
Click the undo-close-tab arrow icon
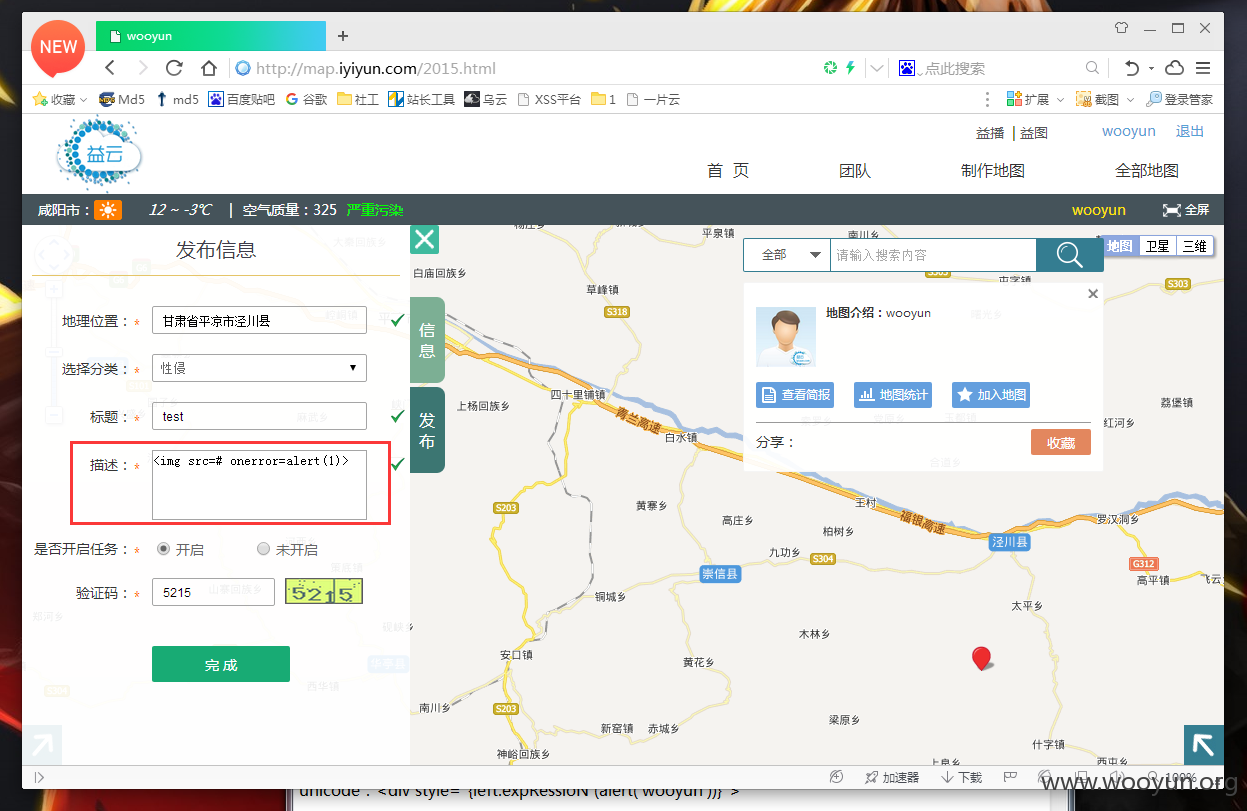1131,68
